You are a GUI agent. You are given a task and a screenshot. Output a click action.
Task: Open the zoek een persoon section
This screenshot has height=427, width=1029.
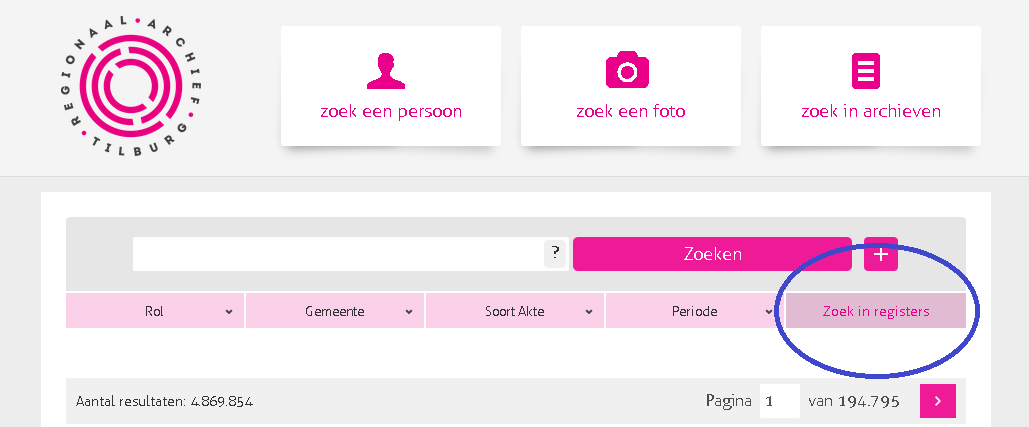(391, 86)
